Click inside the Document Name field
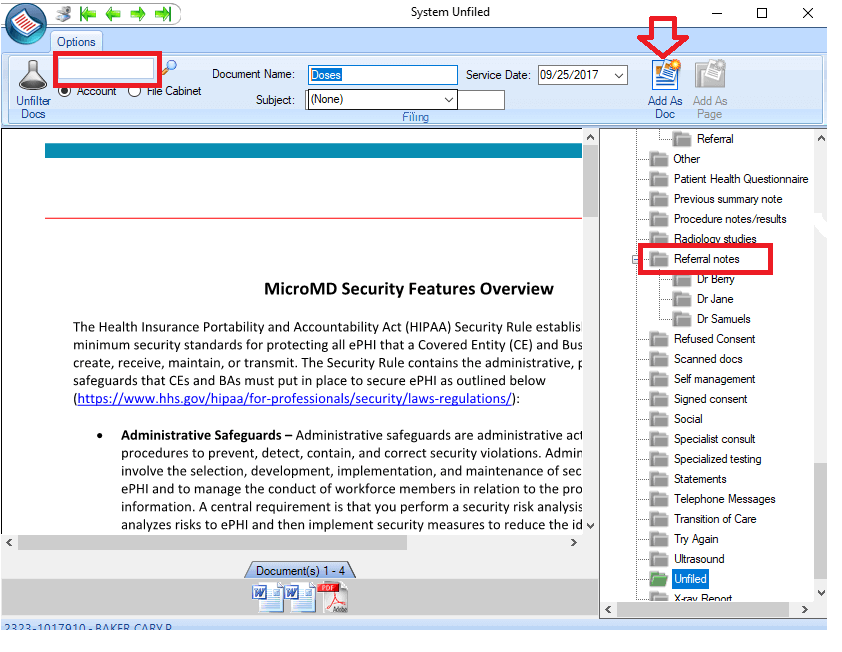842x652 pixels. (x=382, y=74)
